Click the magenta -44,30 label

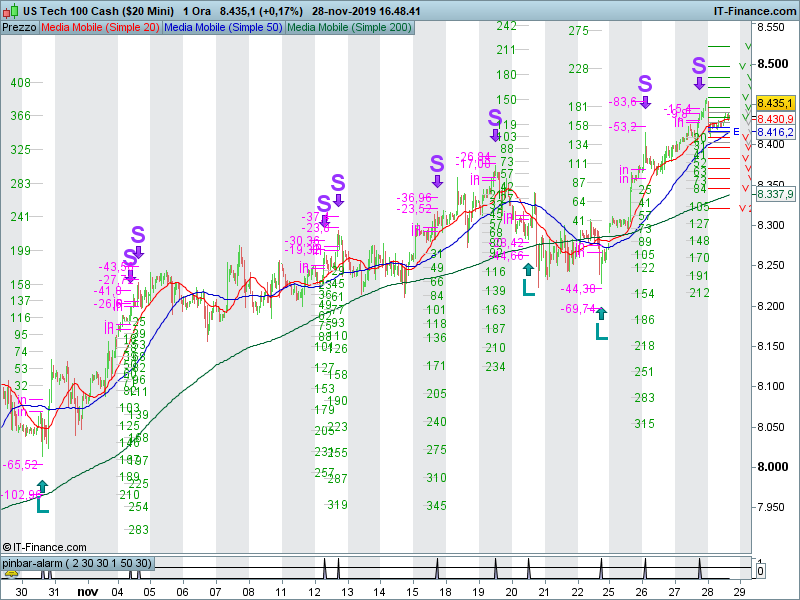[578, 289]
